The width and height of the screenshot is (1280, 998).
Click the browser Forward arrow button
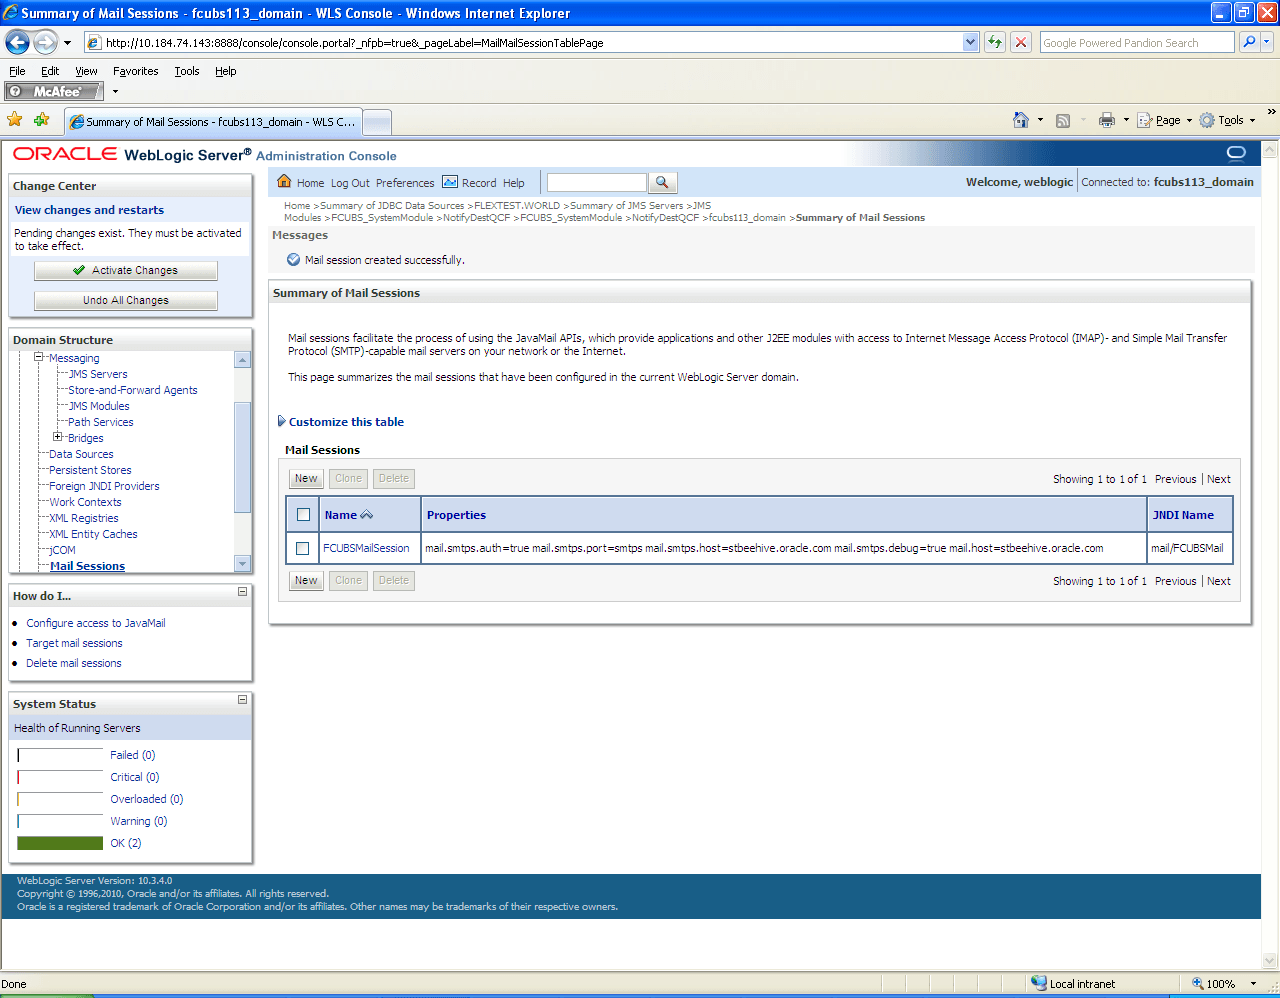[x=46, y=42]
